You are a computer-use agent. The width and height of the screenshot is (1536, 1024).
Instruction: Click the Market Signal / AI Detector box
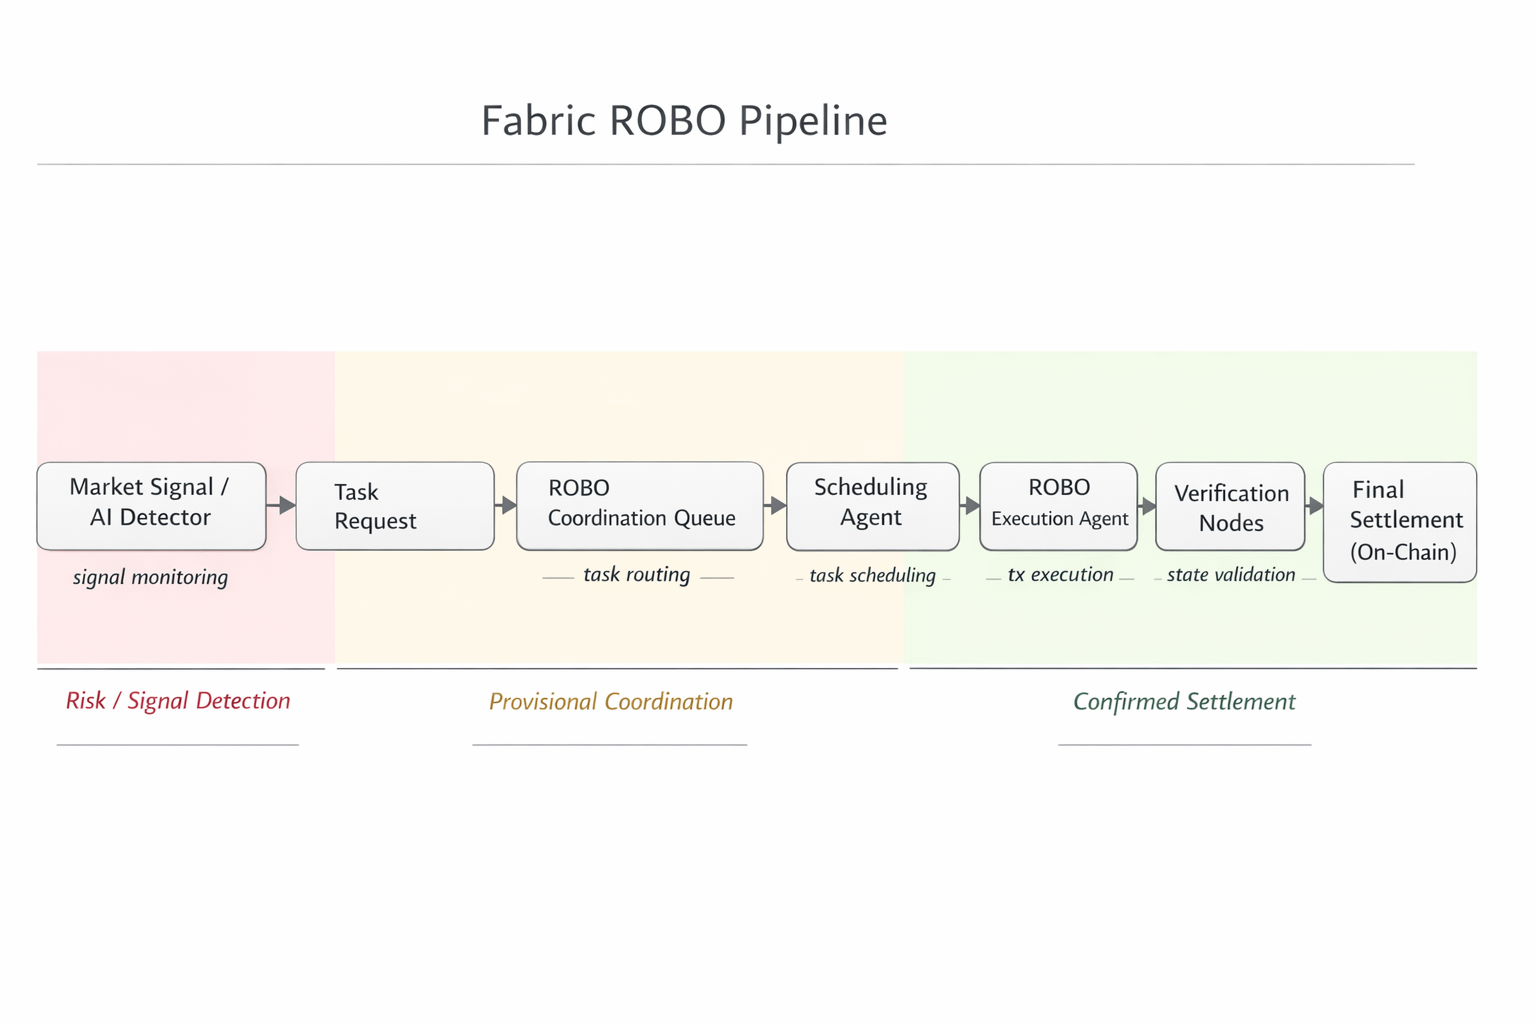(x=151, y=505)
